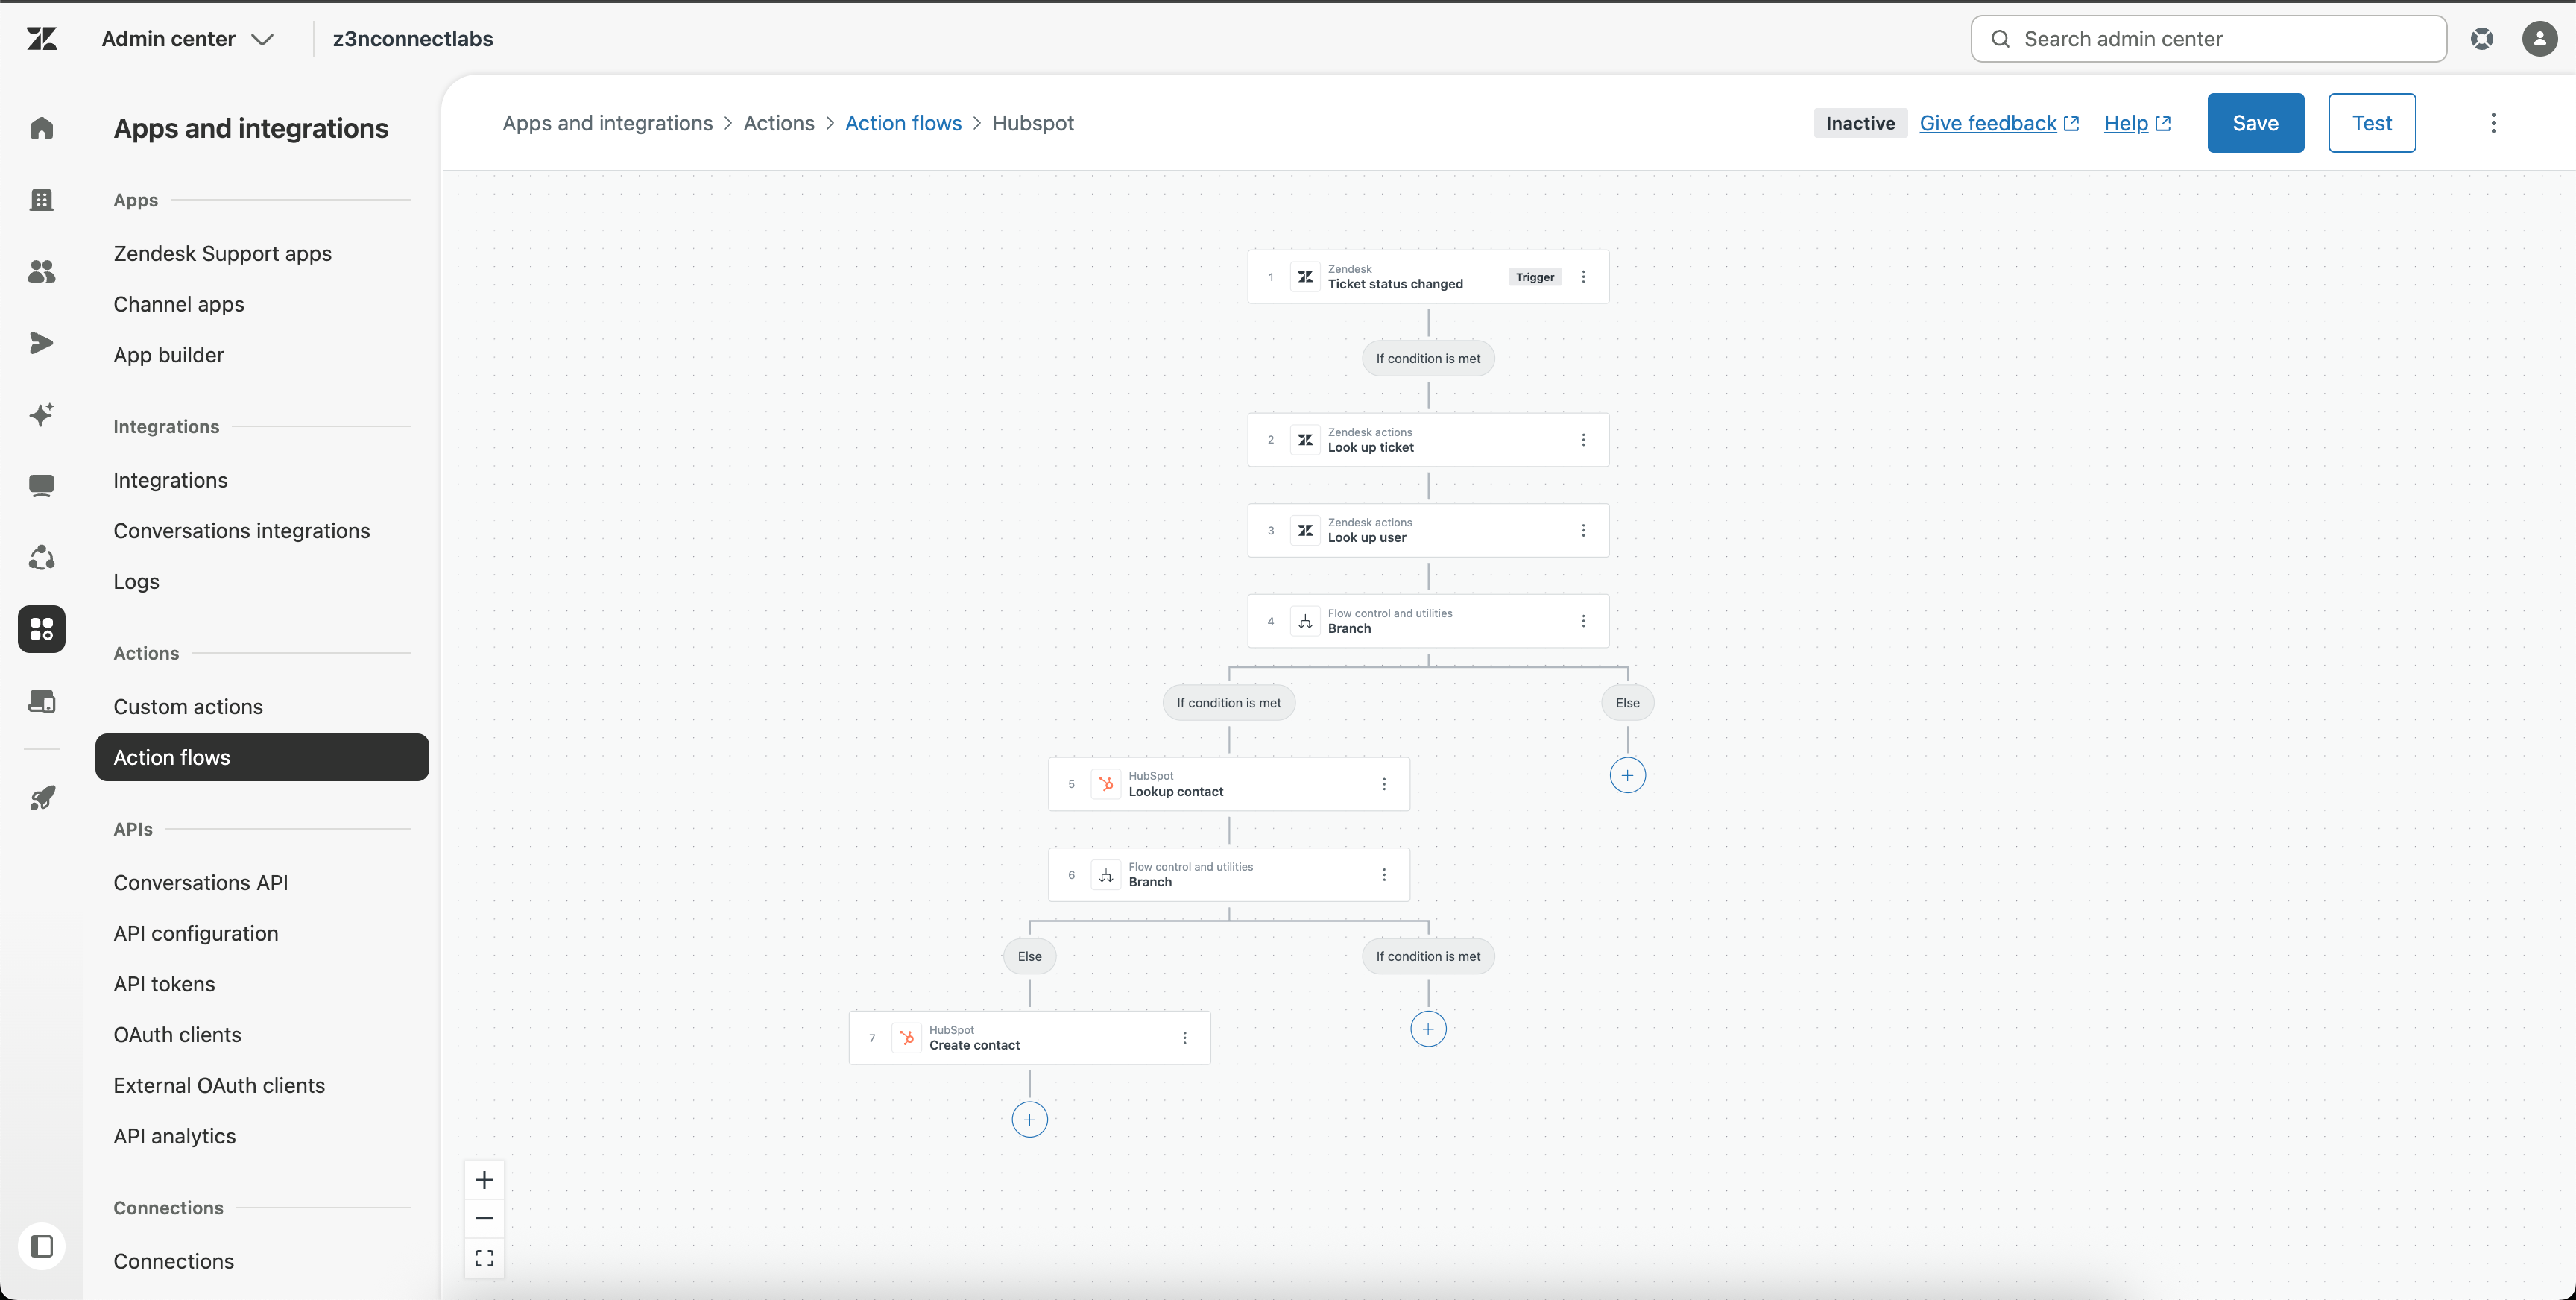Screen dimensions: 2576x1300
Task: Open the Channels arrow icon in sidebar
Action: pos(41,343)
